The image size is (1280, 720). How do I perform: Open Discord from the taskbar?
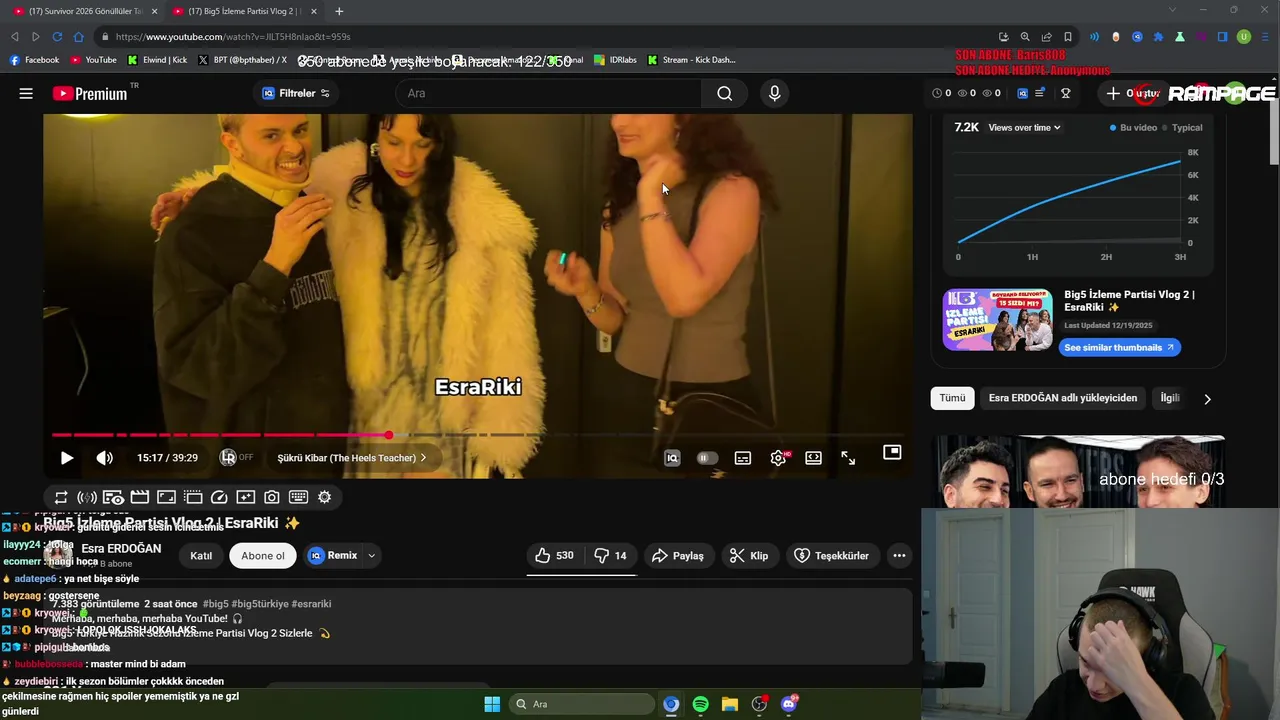(789, 704)
